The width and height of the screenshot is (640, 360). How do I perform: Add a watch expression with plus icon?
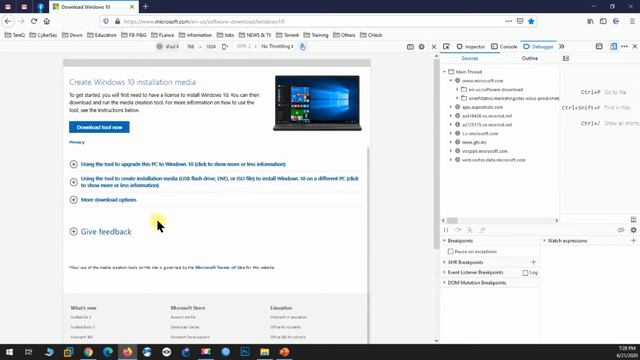[633, 241]
